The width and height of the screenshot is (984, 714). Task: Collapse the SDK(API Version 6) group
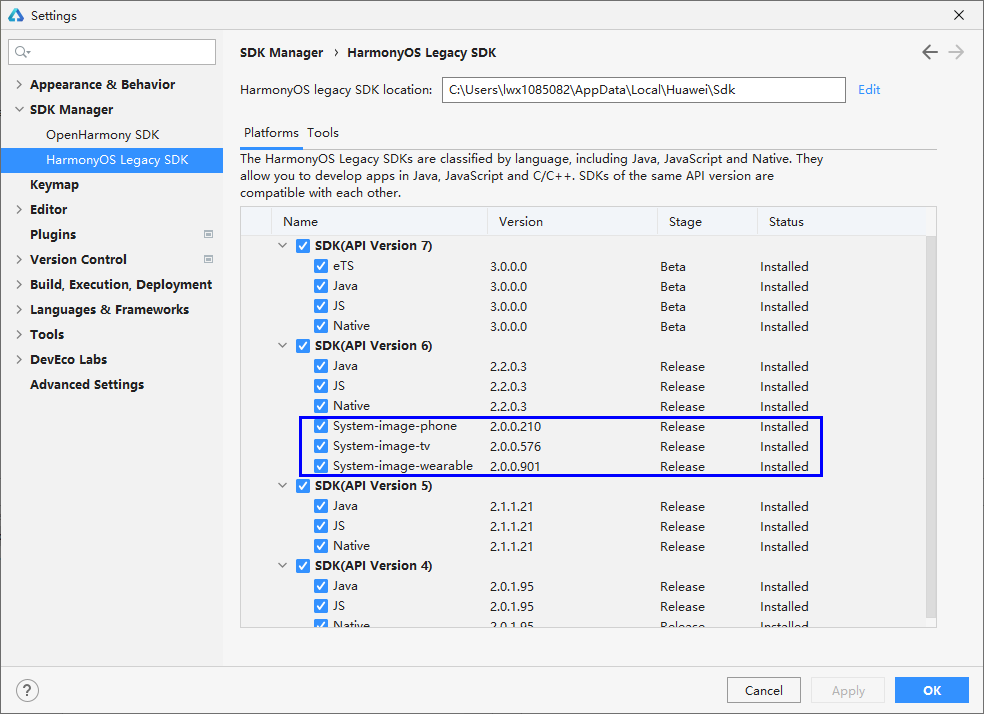(x=283, y=346)
